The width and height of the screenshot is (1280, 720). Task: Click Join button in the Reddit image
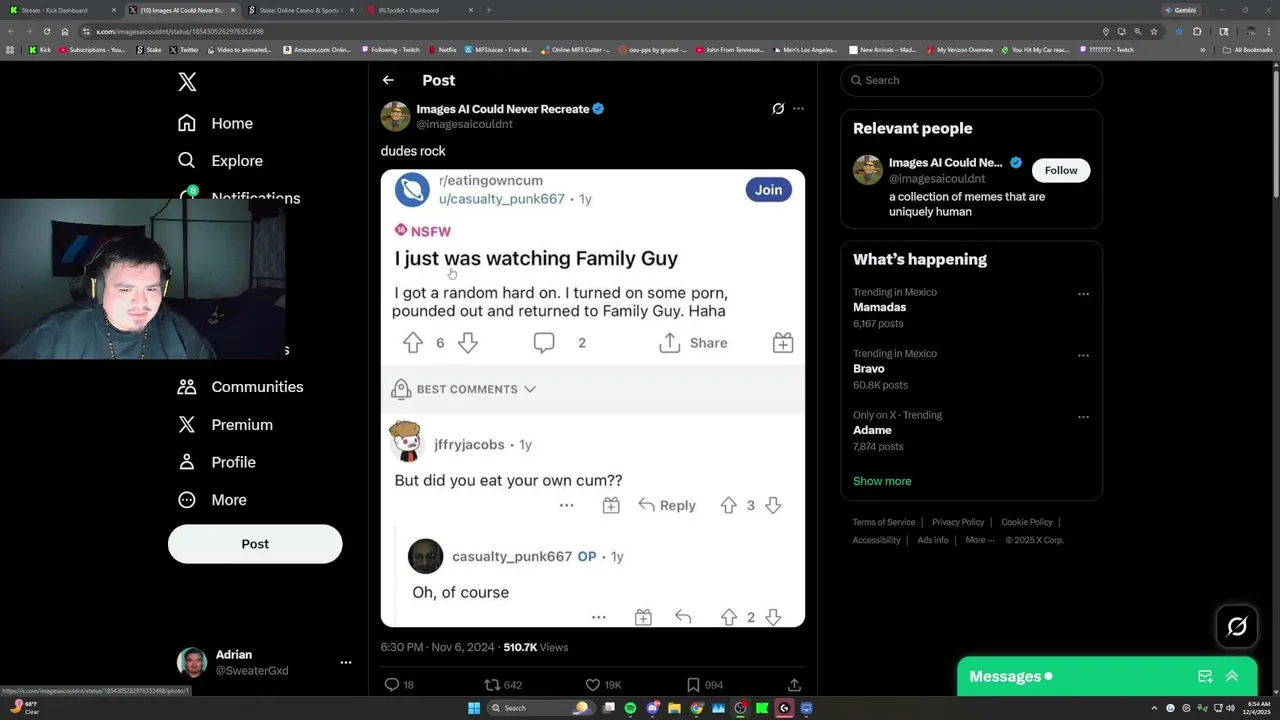pos(768,190)
